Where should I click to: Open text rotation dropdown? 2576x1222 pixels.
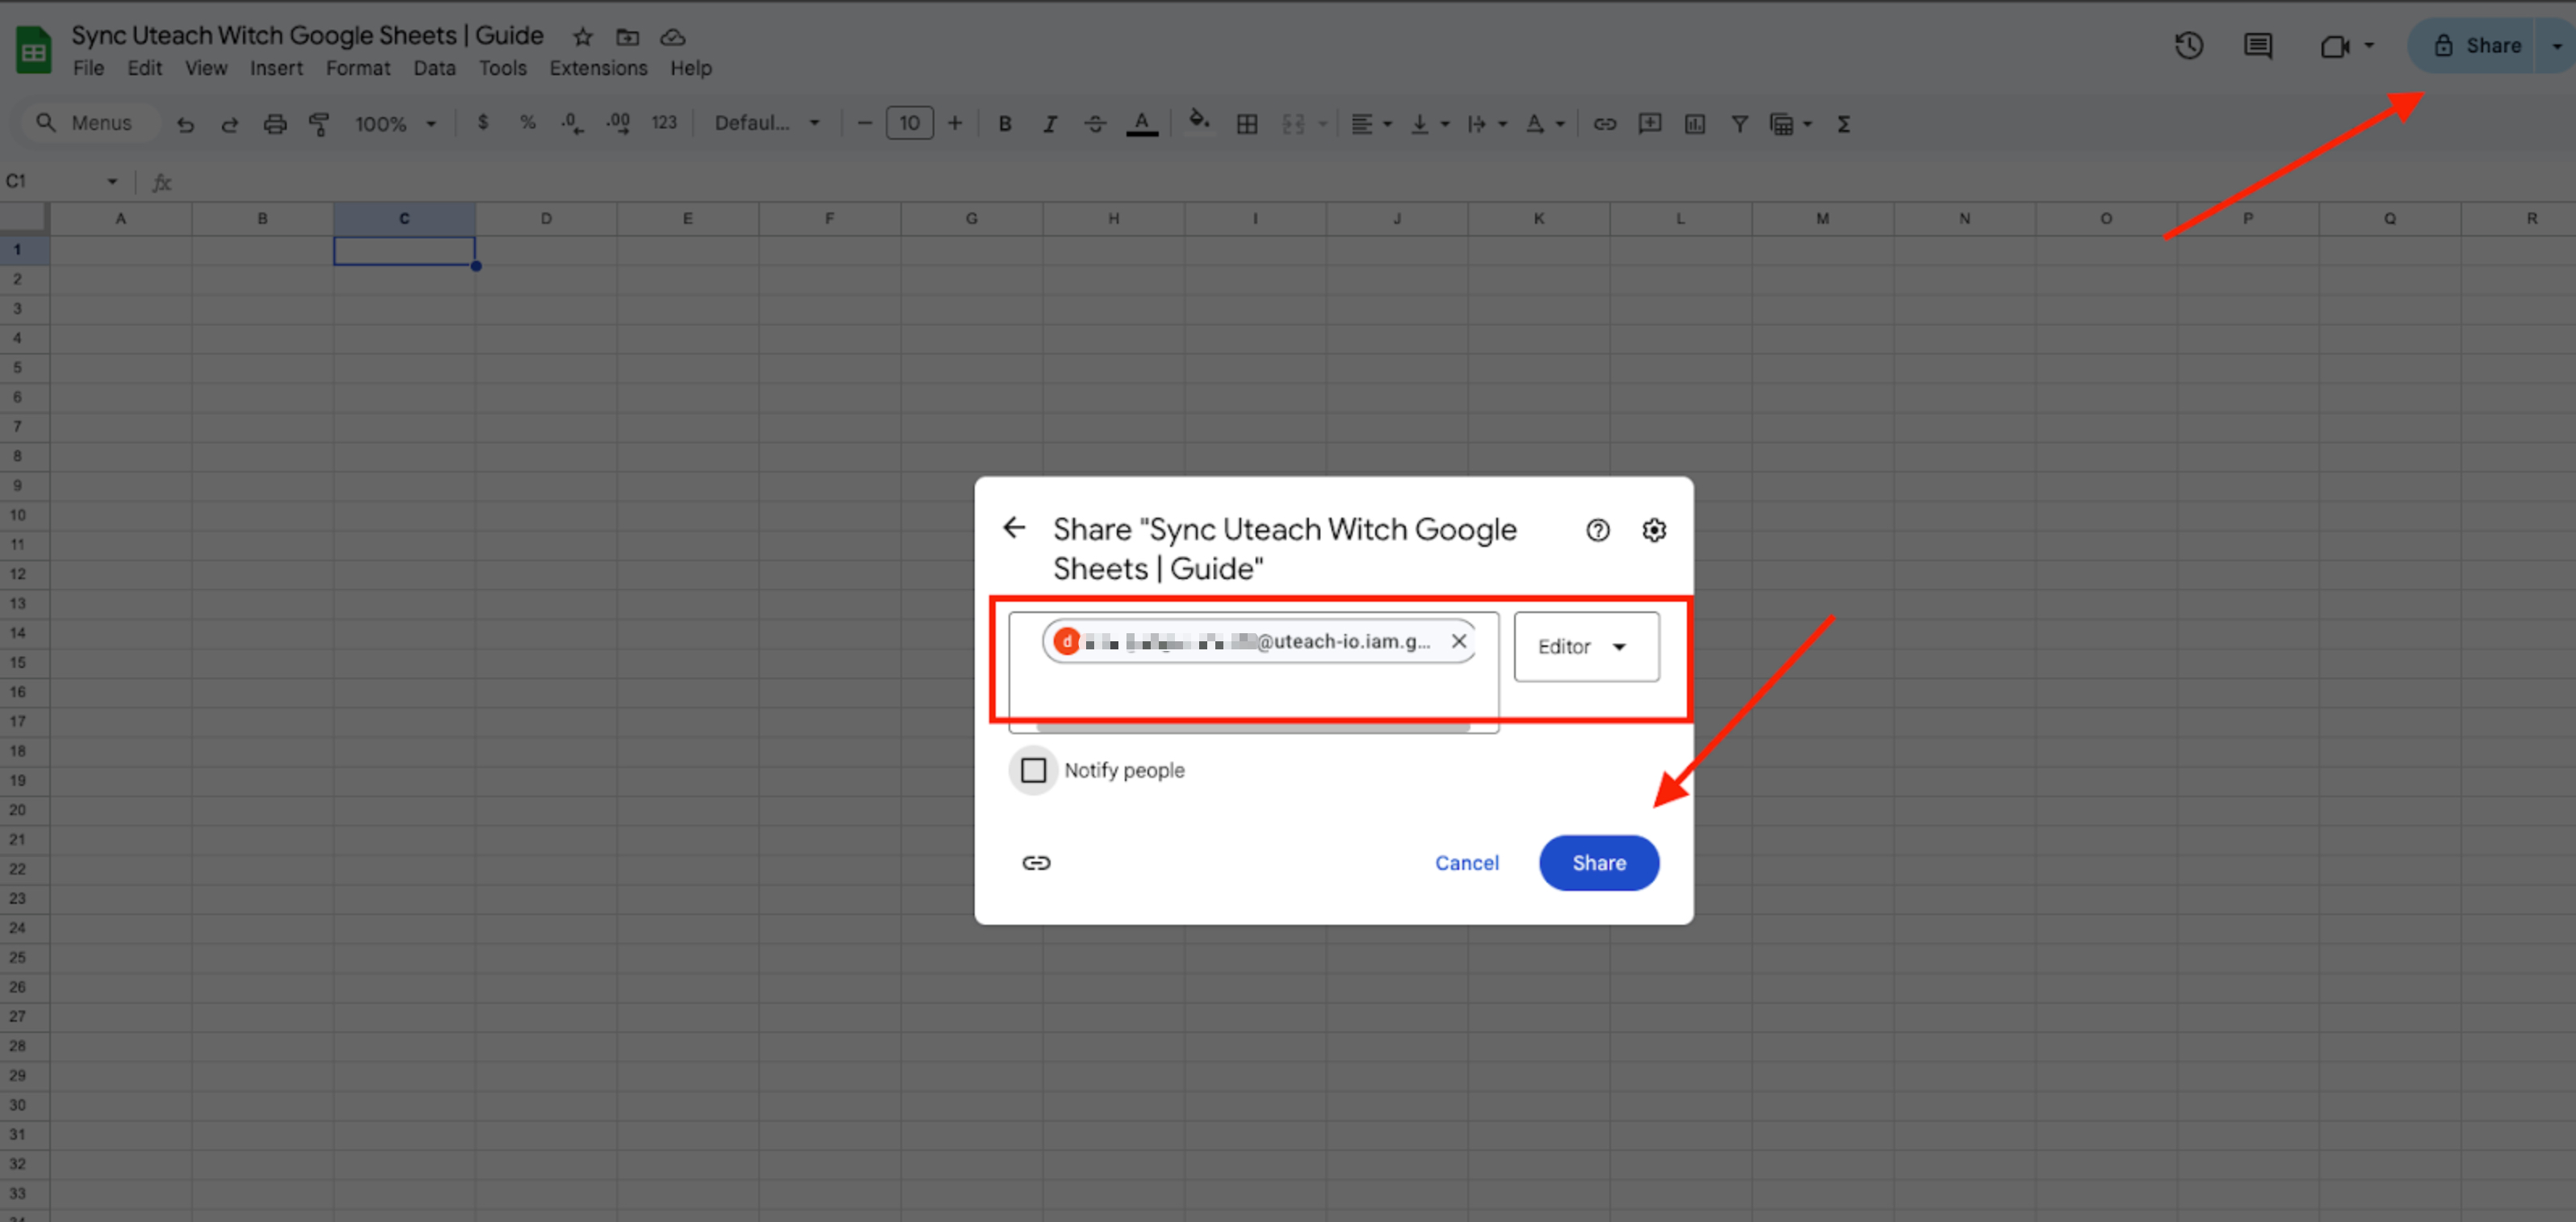(1545, 124)
